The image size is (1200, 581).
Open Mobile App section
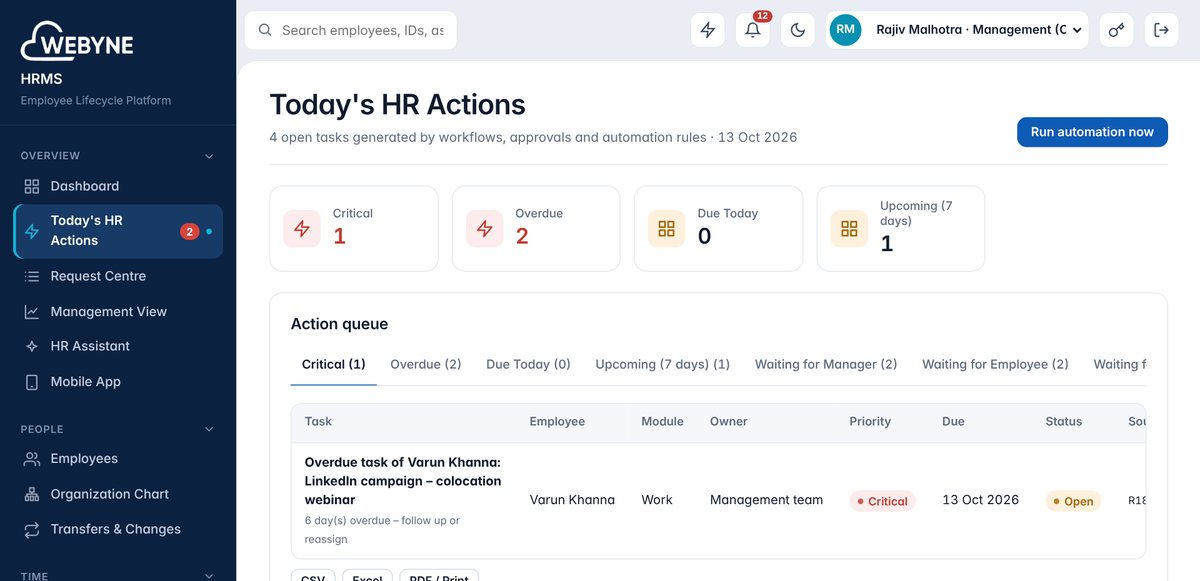[118, 381]
